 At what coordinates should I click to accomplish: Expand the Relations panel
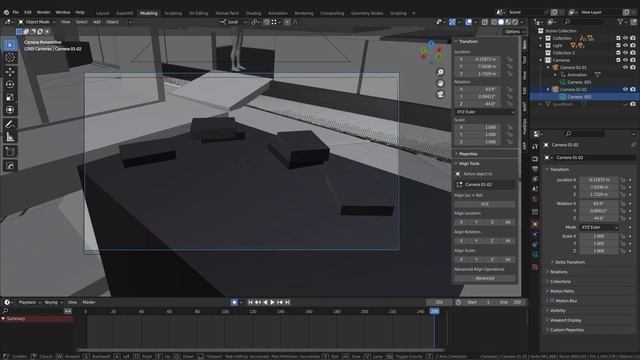click(558, 272)
